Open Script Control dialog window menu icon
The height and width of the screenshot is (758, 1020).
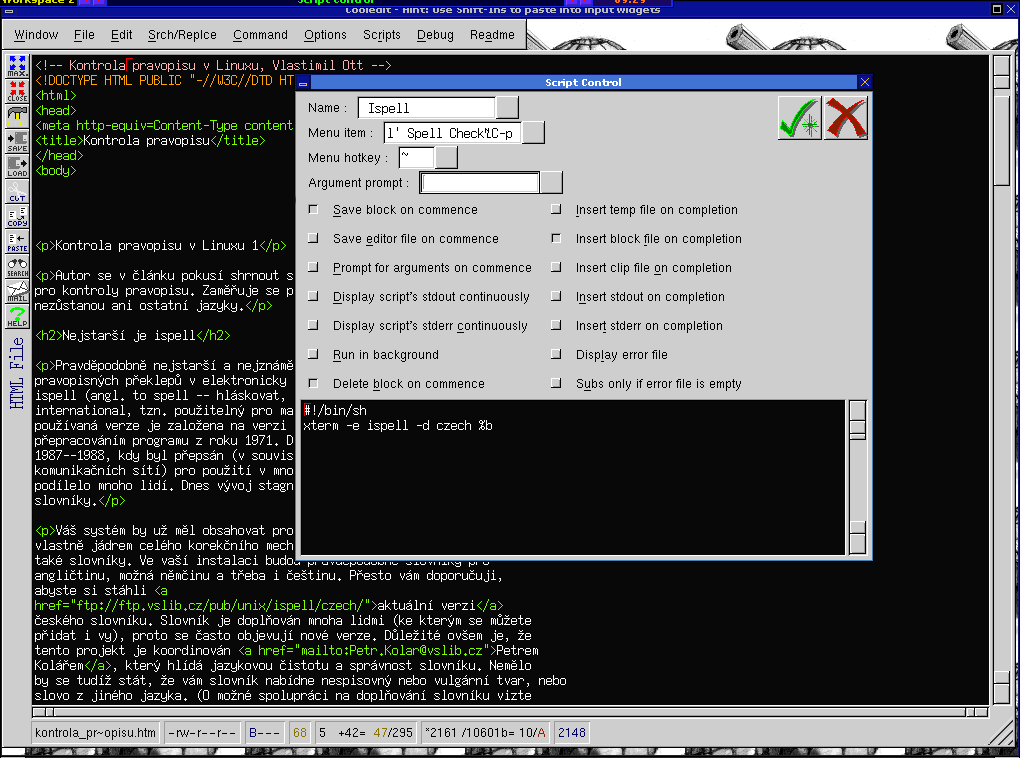(302, 83)
